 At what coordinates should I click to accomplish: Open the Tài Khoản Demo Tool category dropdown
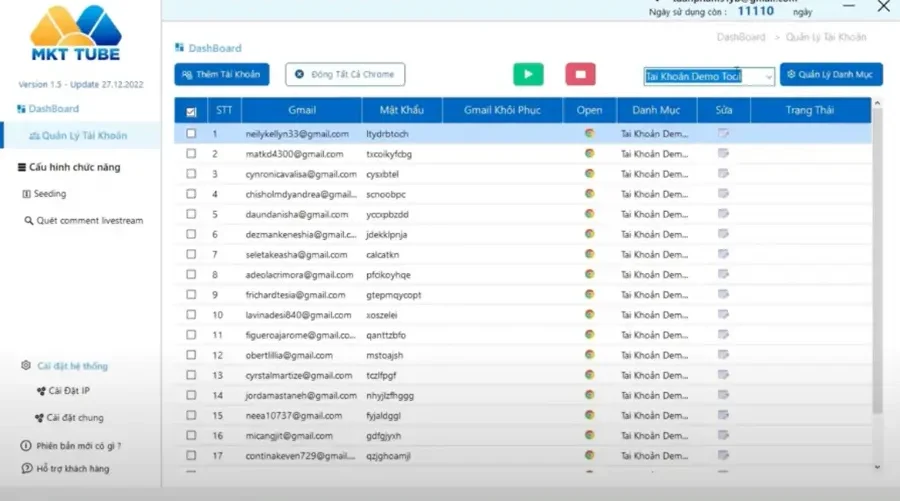[x=709, y=76]
